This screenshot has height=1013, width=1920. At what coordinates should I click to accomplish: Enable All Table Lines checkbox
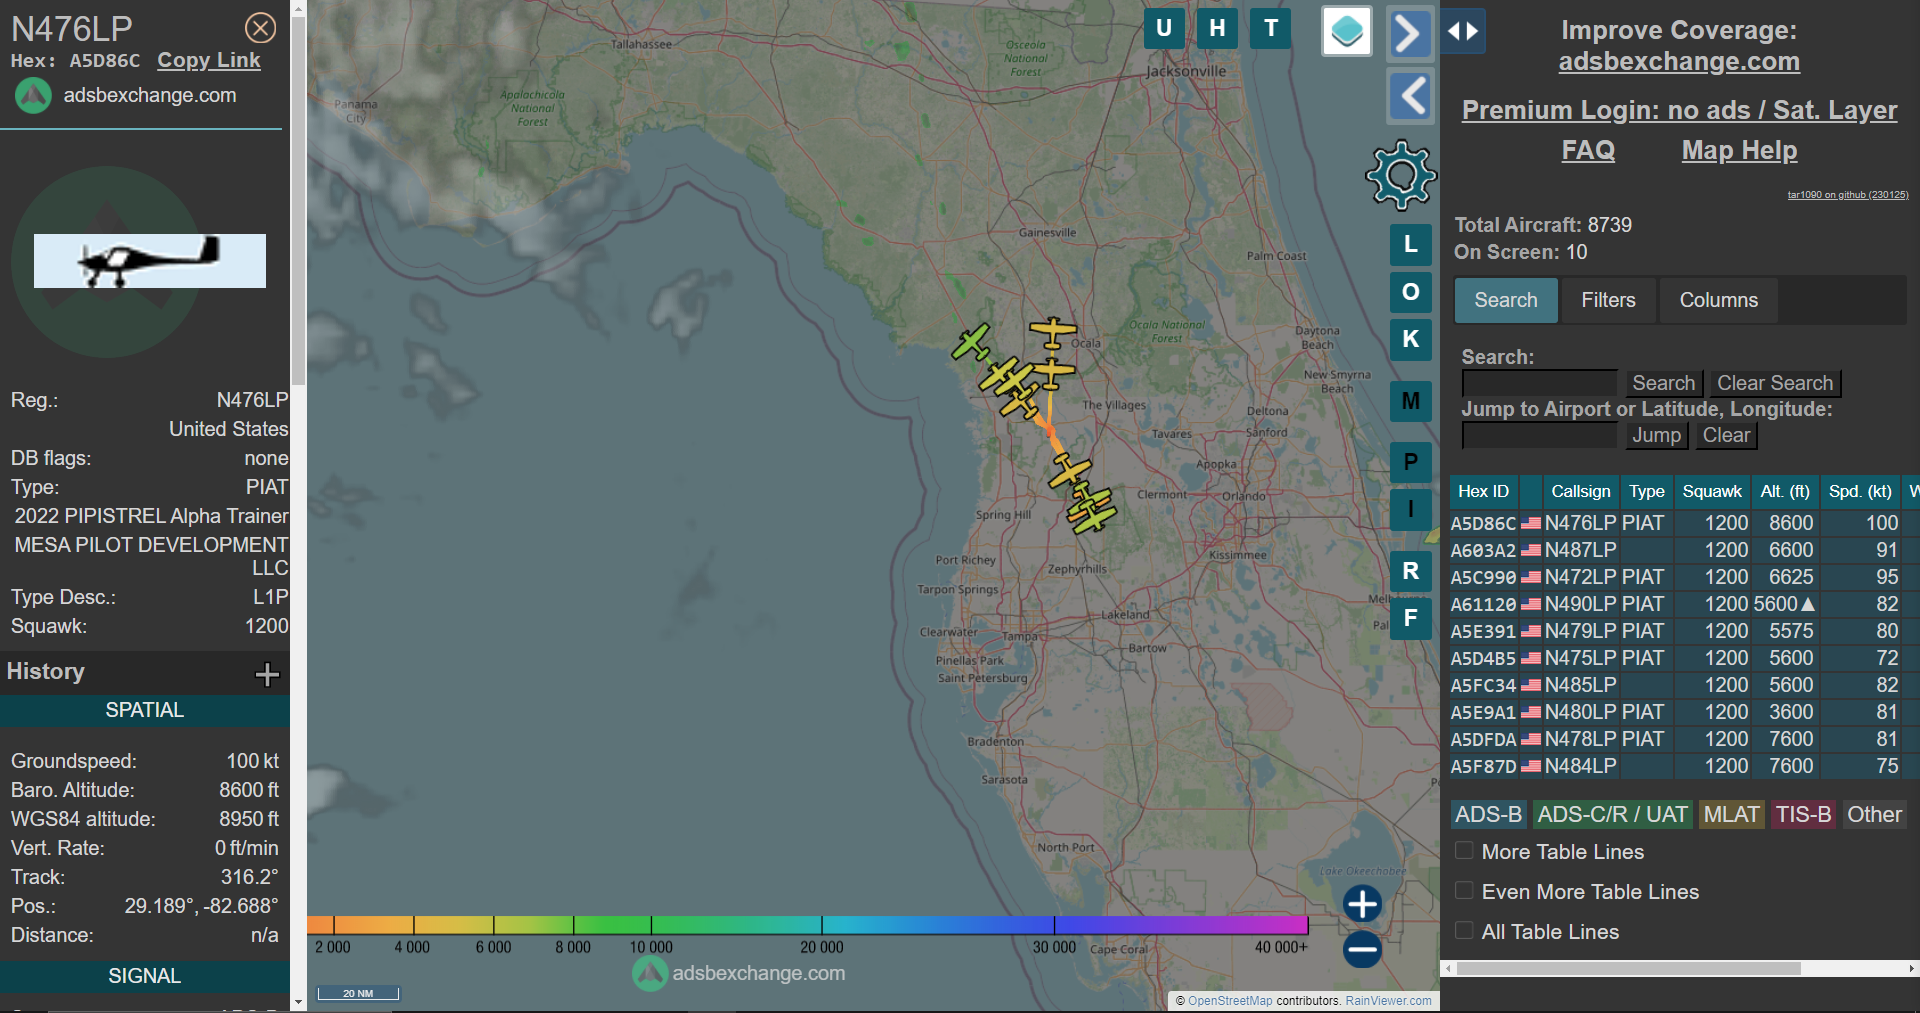click(1464, 931)
